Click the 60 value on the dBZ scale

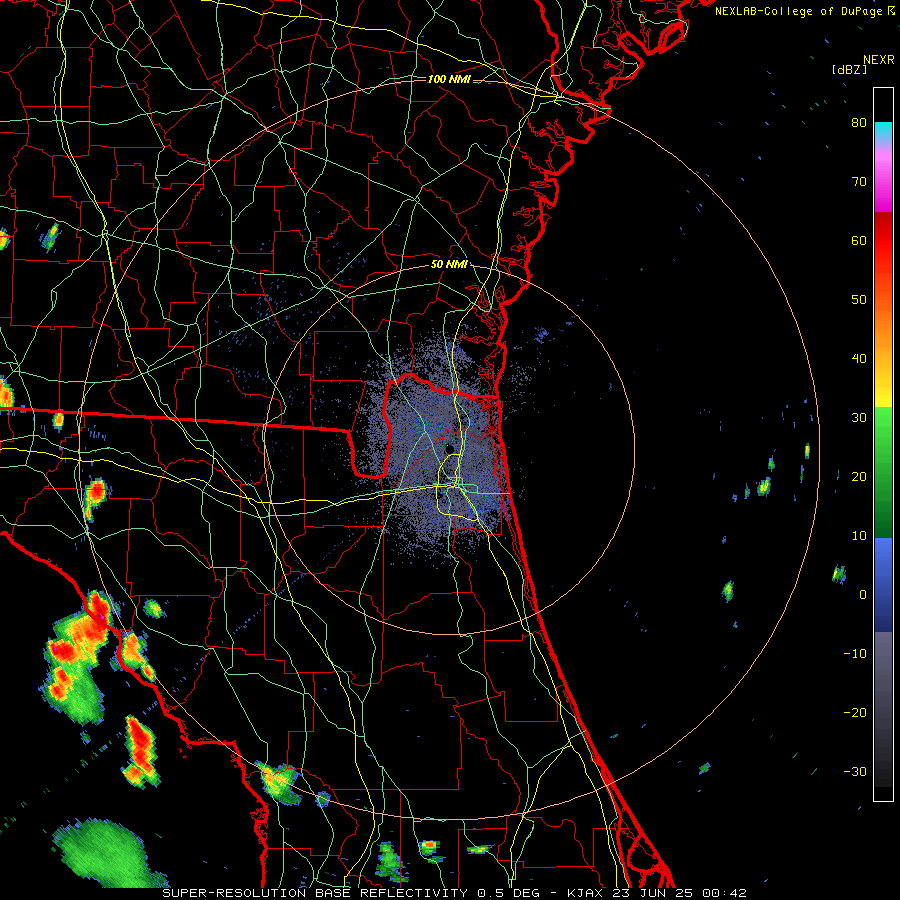[x=859, y=240]
